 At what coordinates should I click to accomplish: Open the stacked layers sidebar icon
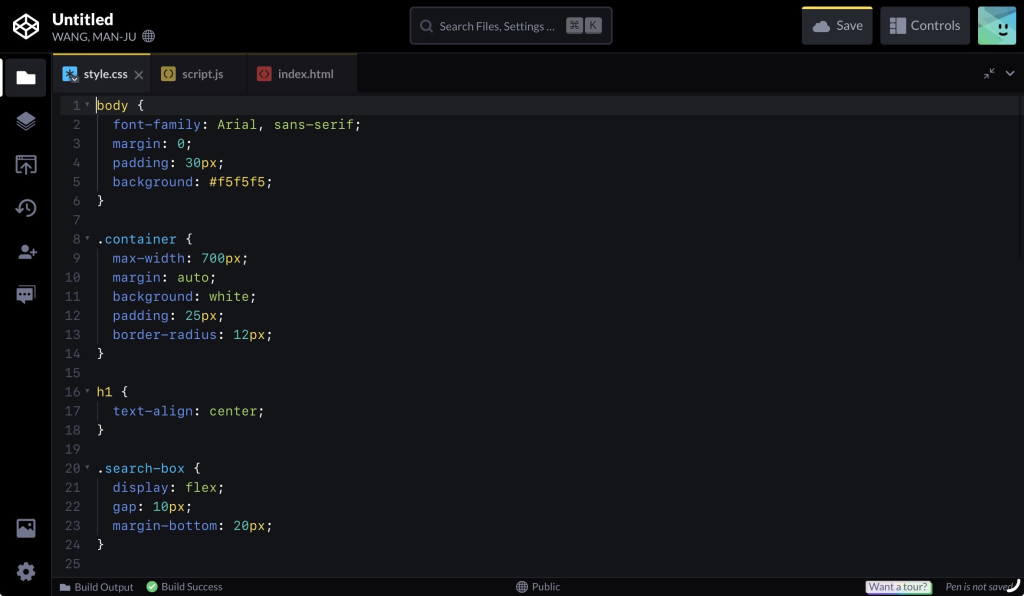[x=26, y=121]
